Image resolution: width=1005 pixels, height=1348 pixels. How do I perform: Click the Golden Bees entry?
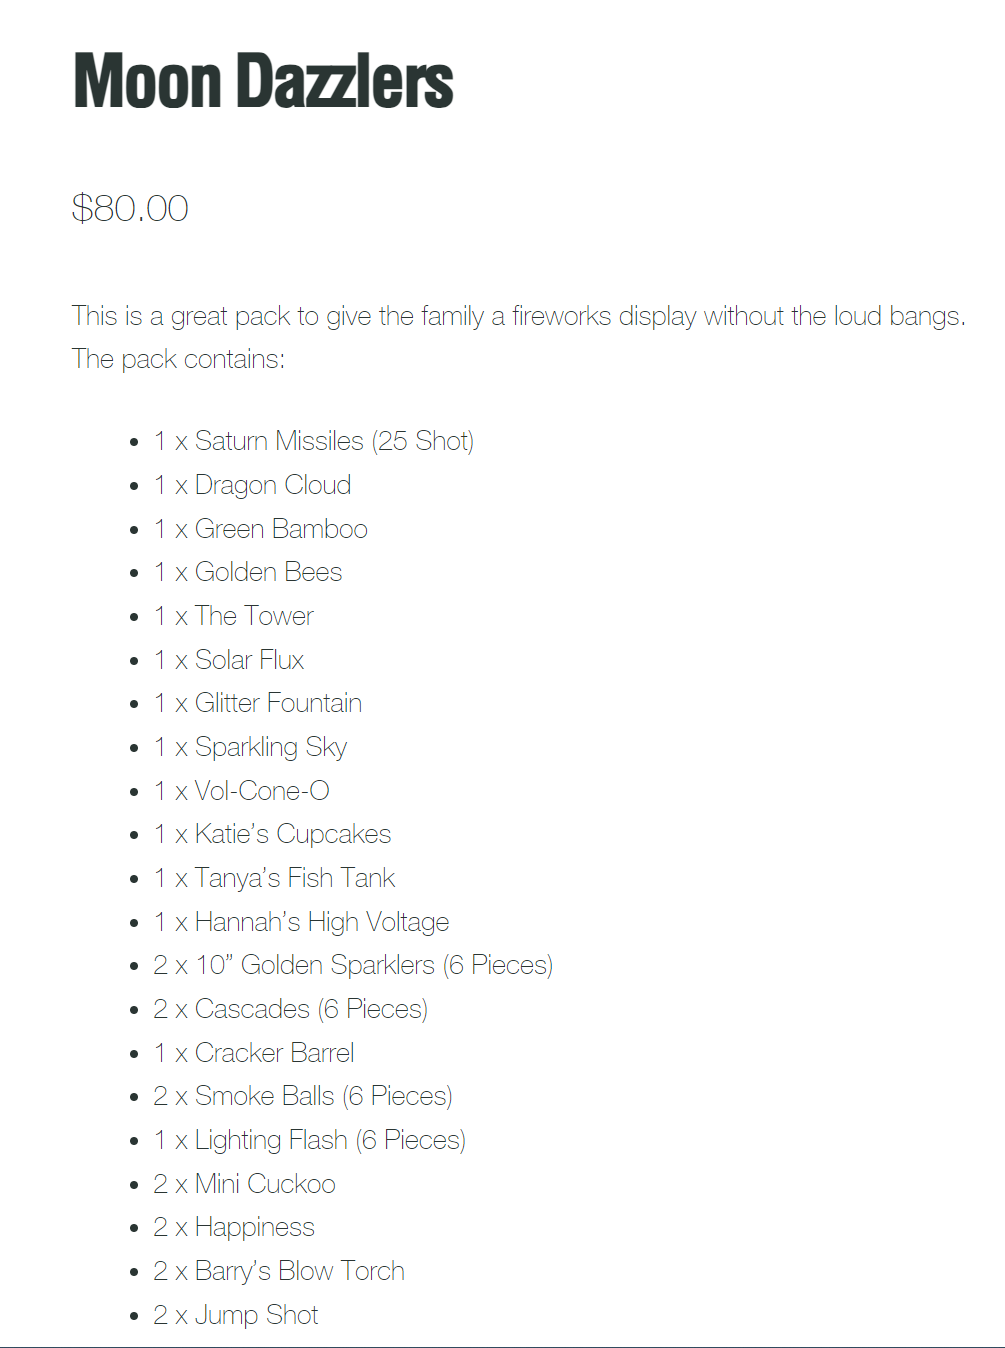coord(248,572)
